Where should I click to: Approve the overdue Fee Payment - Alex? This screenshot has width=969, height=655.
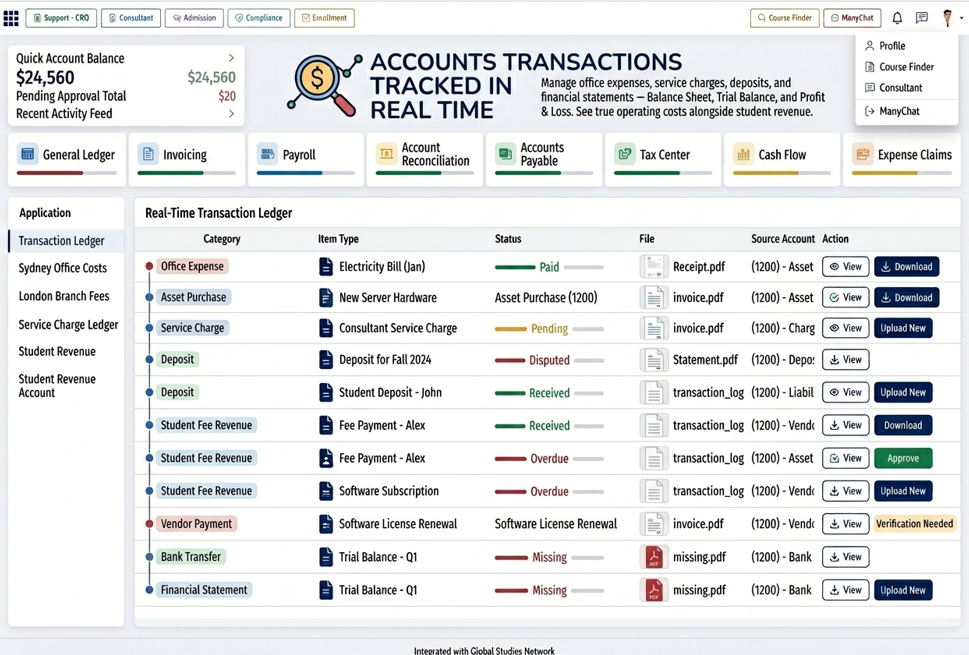tap(903, 458)
